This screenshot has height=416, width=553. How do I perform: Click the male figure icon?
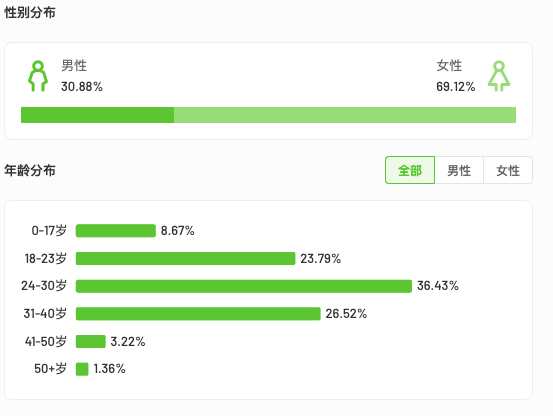coord(38,76)
